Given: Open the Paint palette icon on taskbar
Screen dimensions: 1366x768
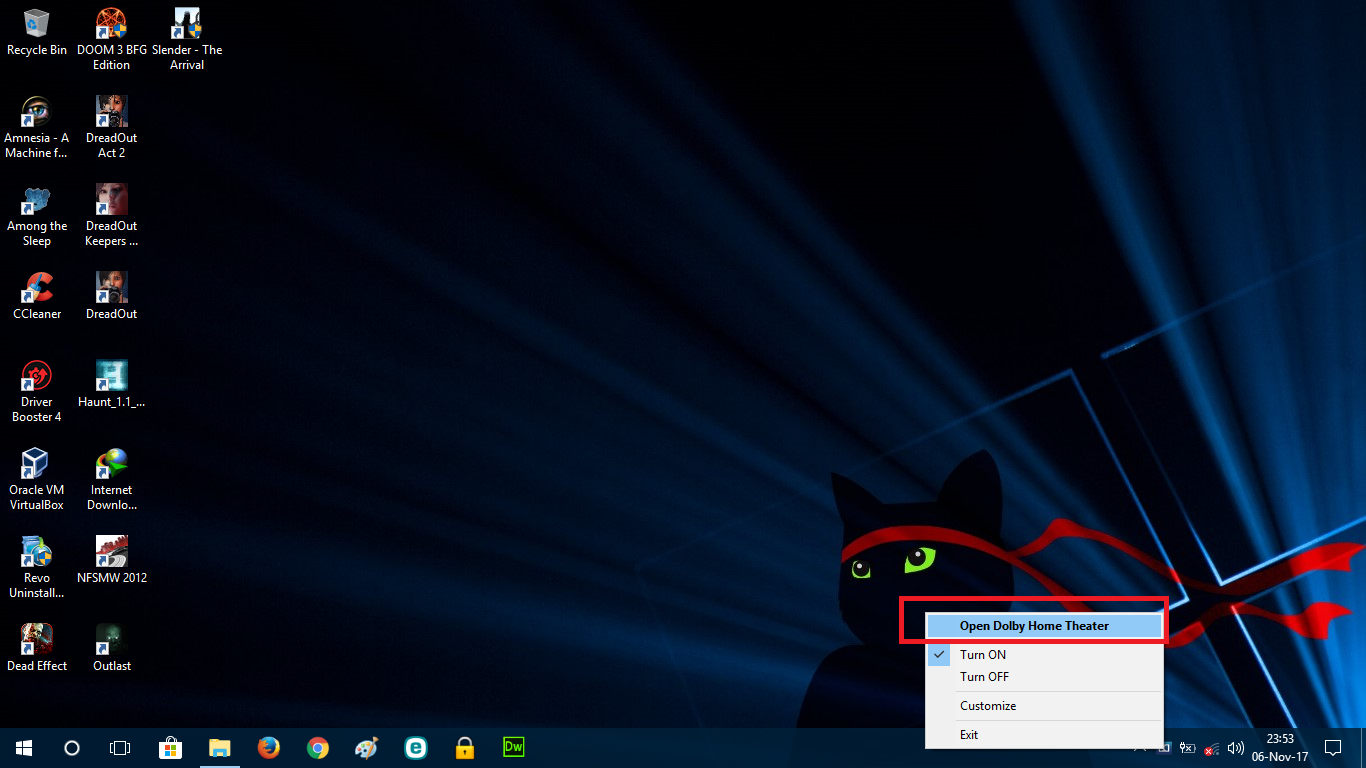Looking at the screenshot, I should pyautogui.click(x=366, y=747).
